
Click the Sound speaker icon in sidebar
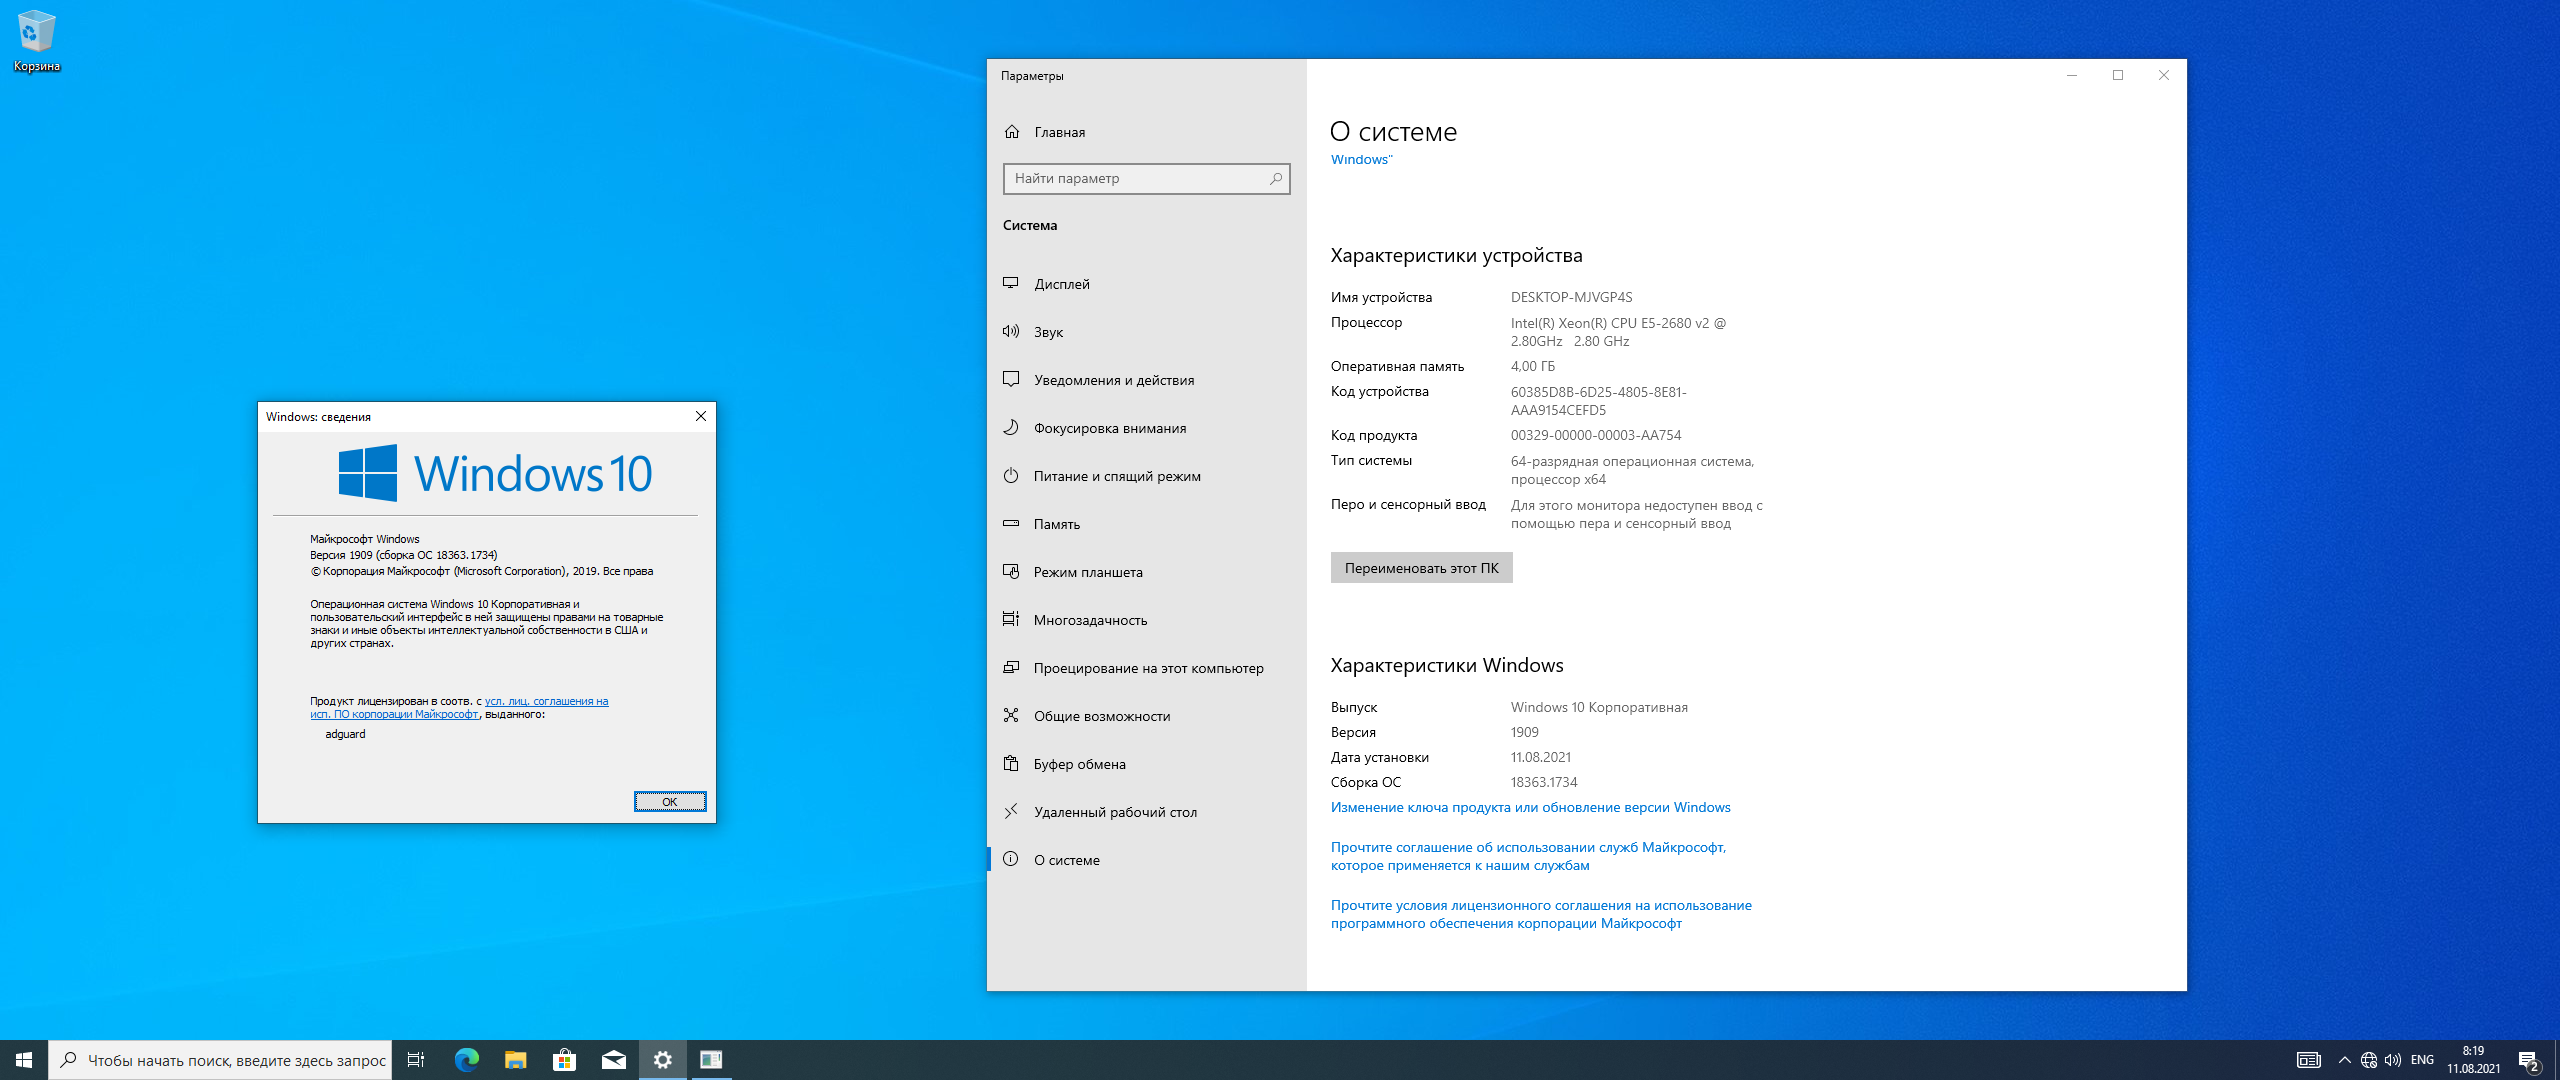click(1011, 331)
